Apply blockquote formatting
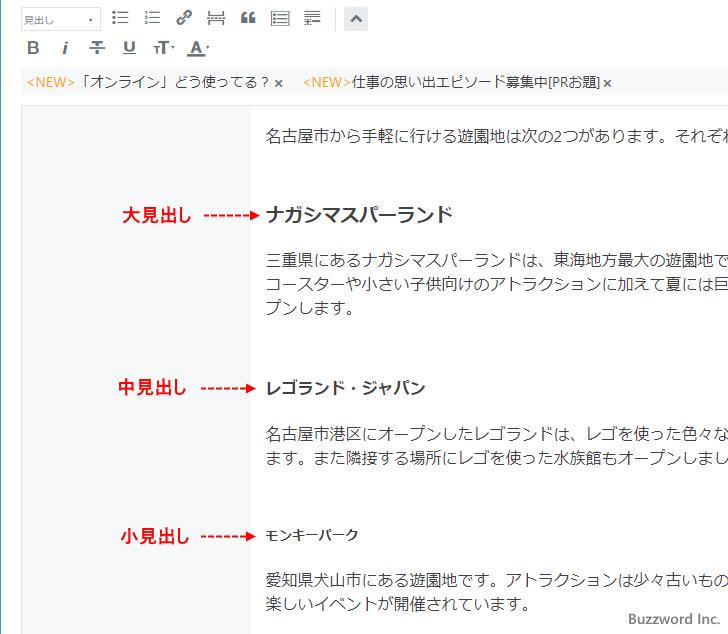Screen dimensions: 728x634 click(248, 19)
